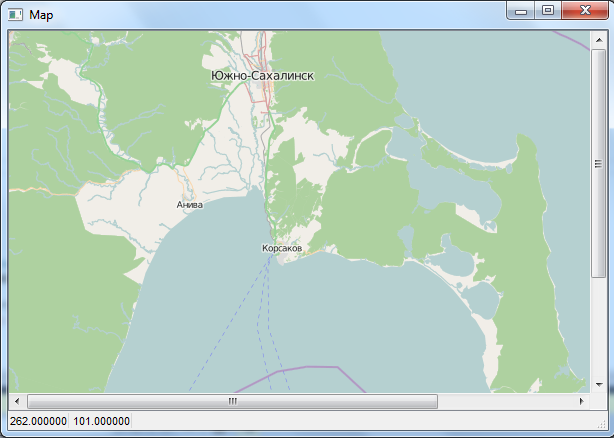The width and height of the screenshot is (614, 440).
Task: Click the 101.000000 status bar field
Action: click(101, 422)
